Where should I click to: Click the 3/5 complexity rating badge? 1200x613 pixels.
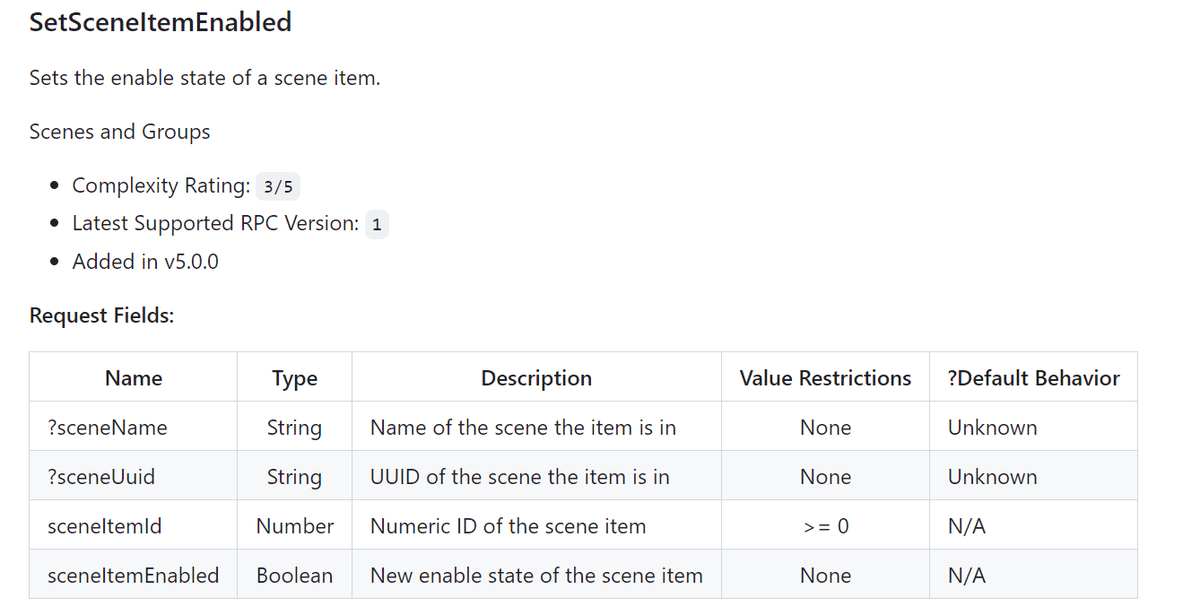[x=279, y=187]
